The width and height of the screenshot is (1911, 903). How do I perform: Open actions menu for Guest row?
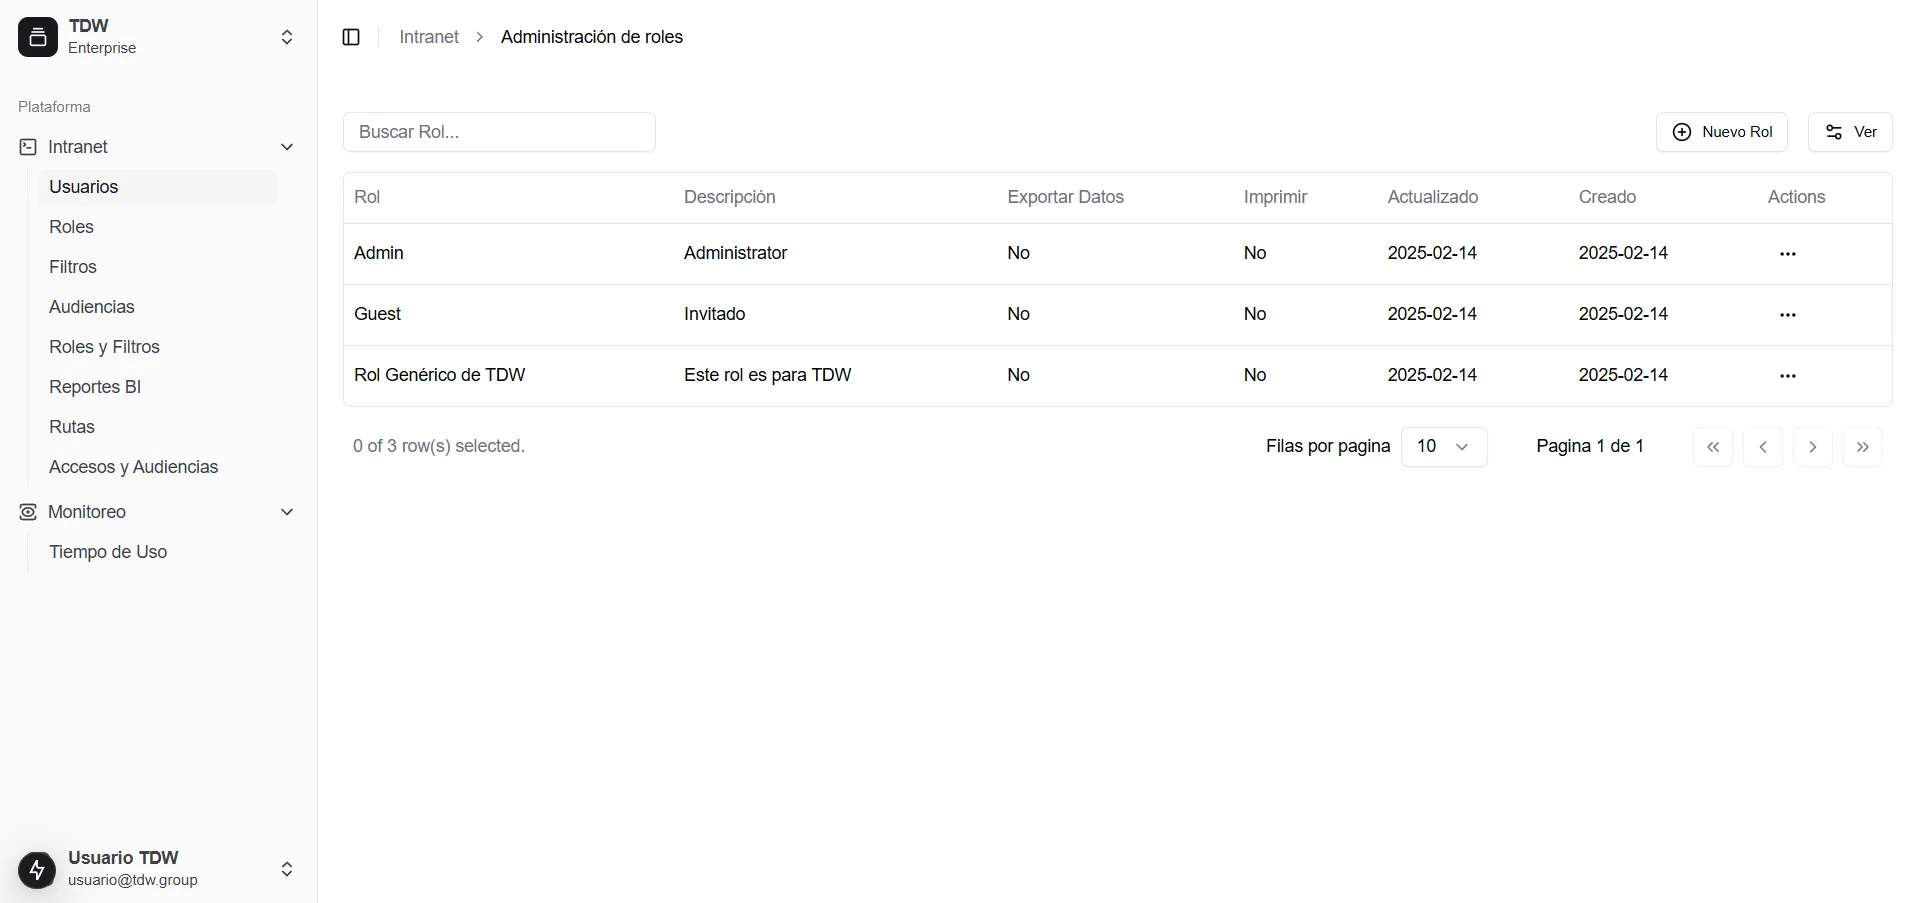coord(1788,315)
